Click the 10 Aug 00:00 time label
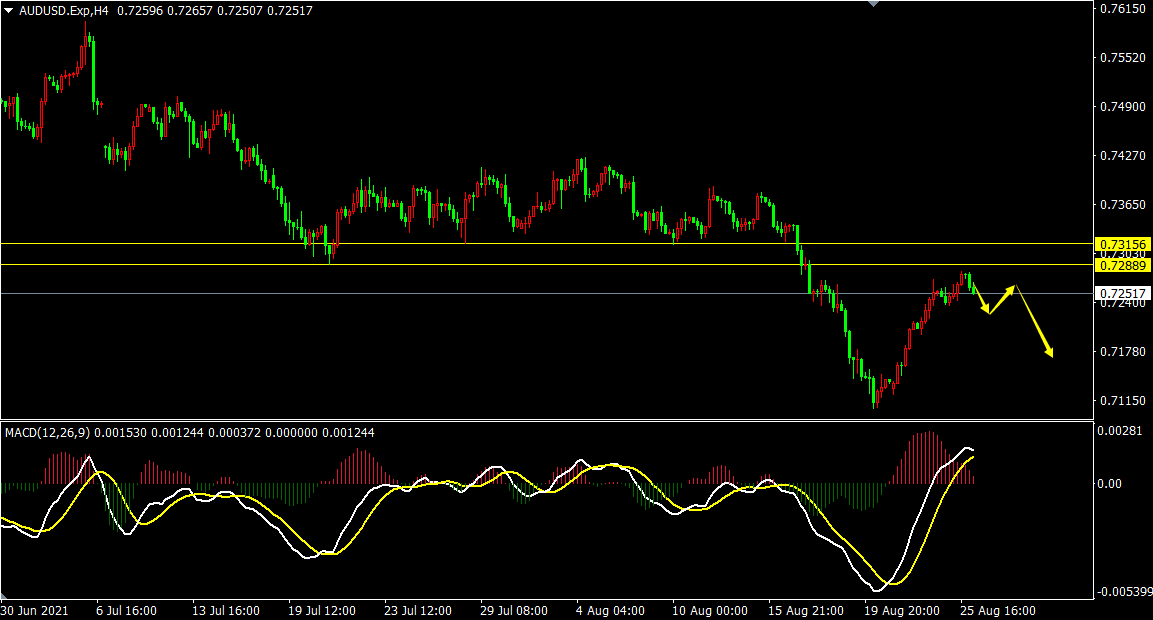1153x620 pixels. pos(710,610)
